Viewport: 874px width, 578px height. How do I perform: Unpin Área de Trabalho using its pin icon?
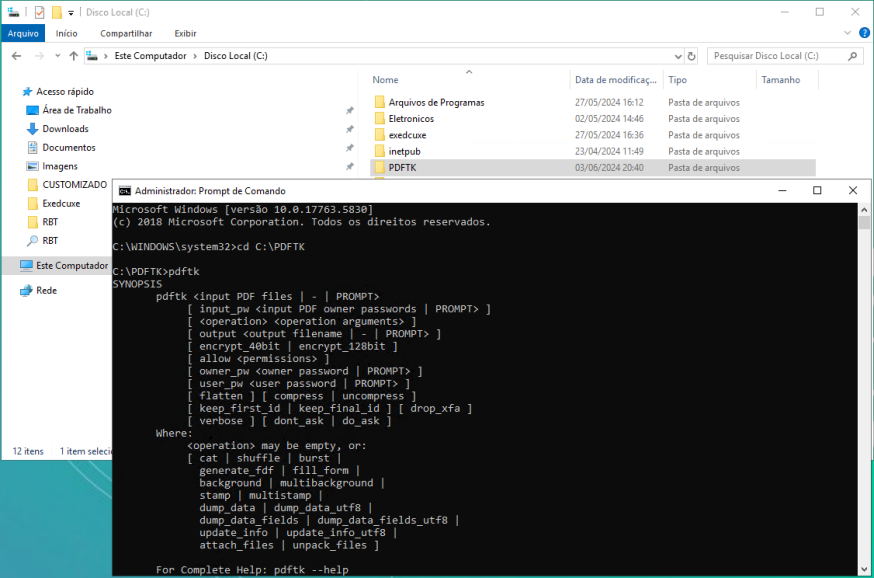pyautogui.click(x=349, y=111)
